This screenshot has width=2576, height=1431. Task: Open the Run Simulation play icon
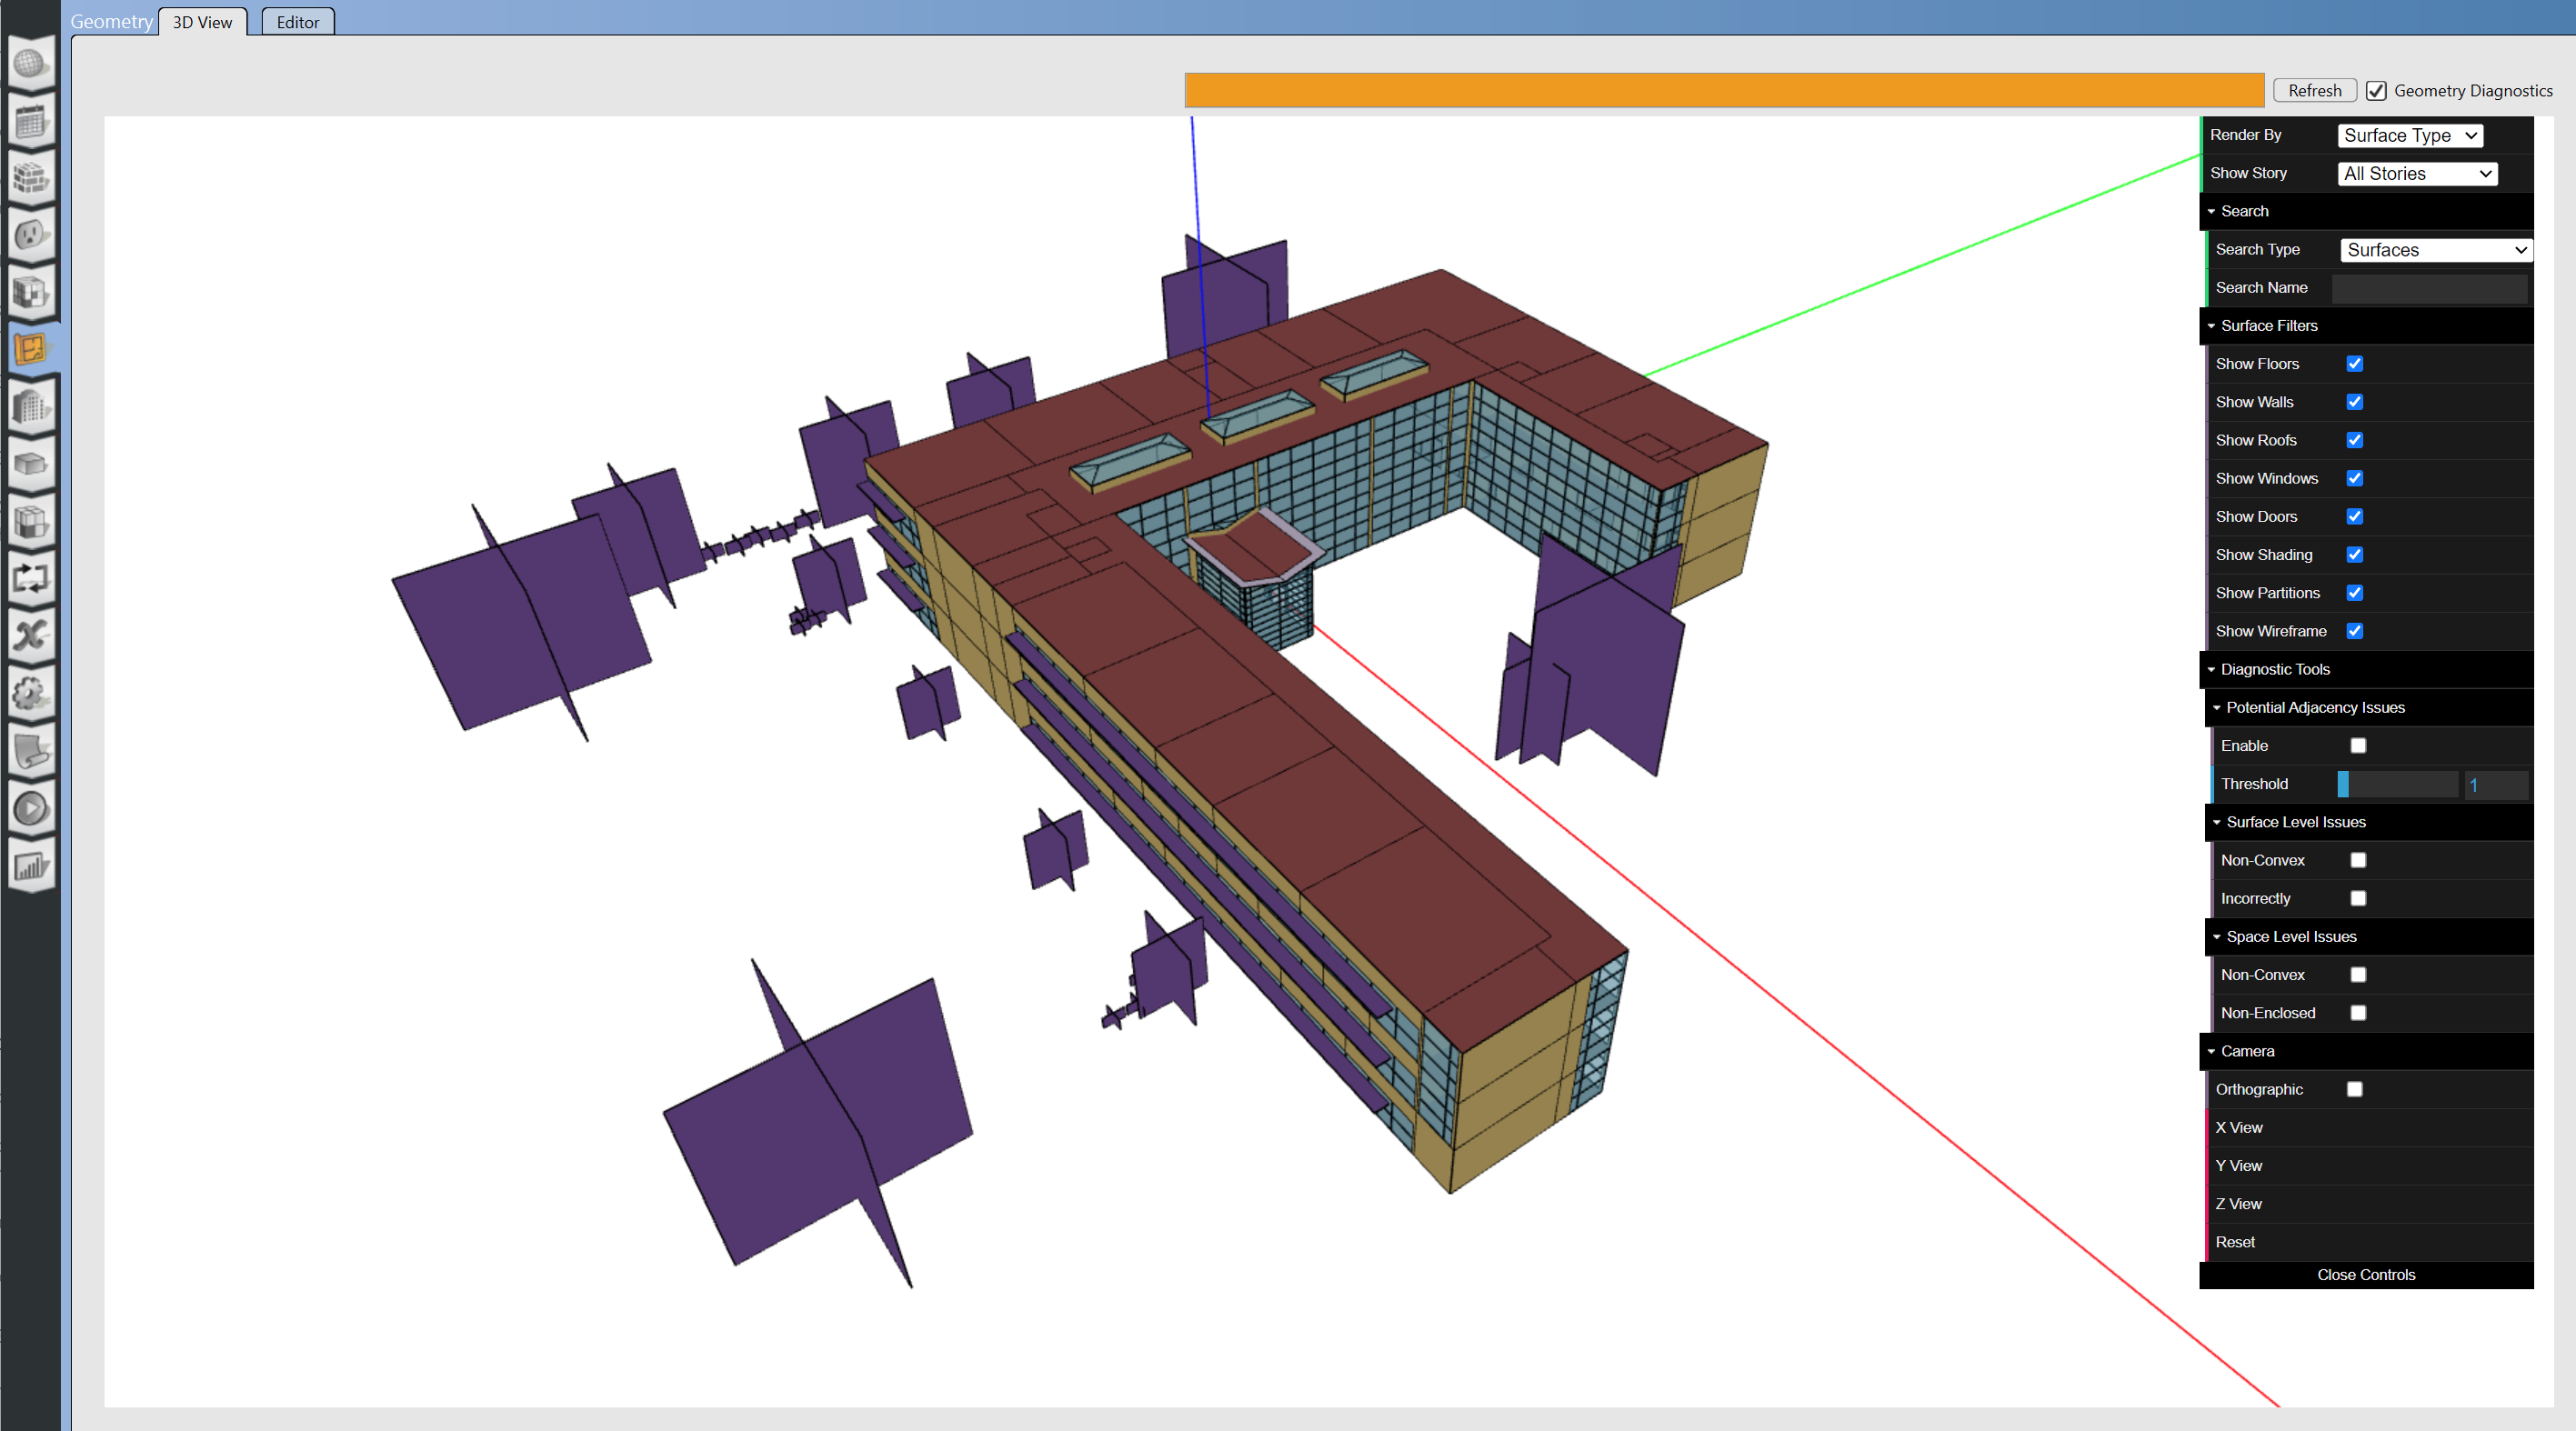click(x=30, y=808)
